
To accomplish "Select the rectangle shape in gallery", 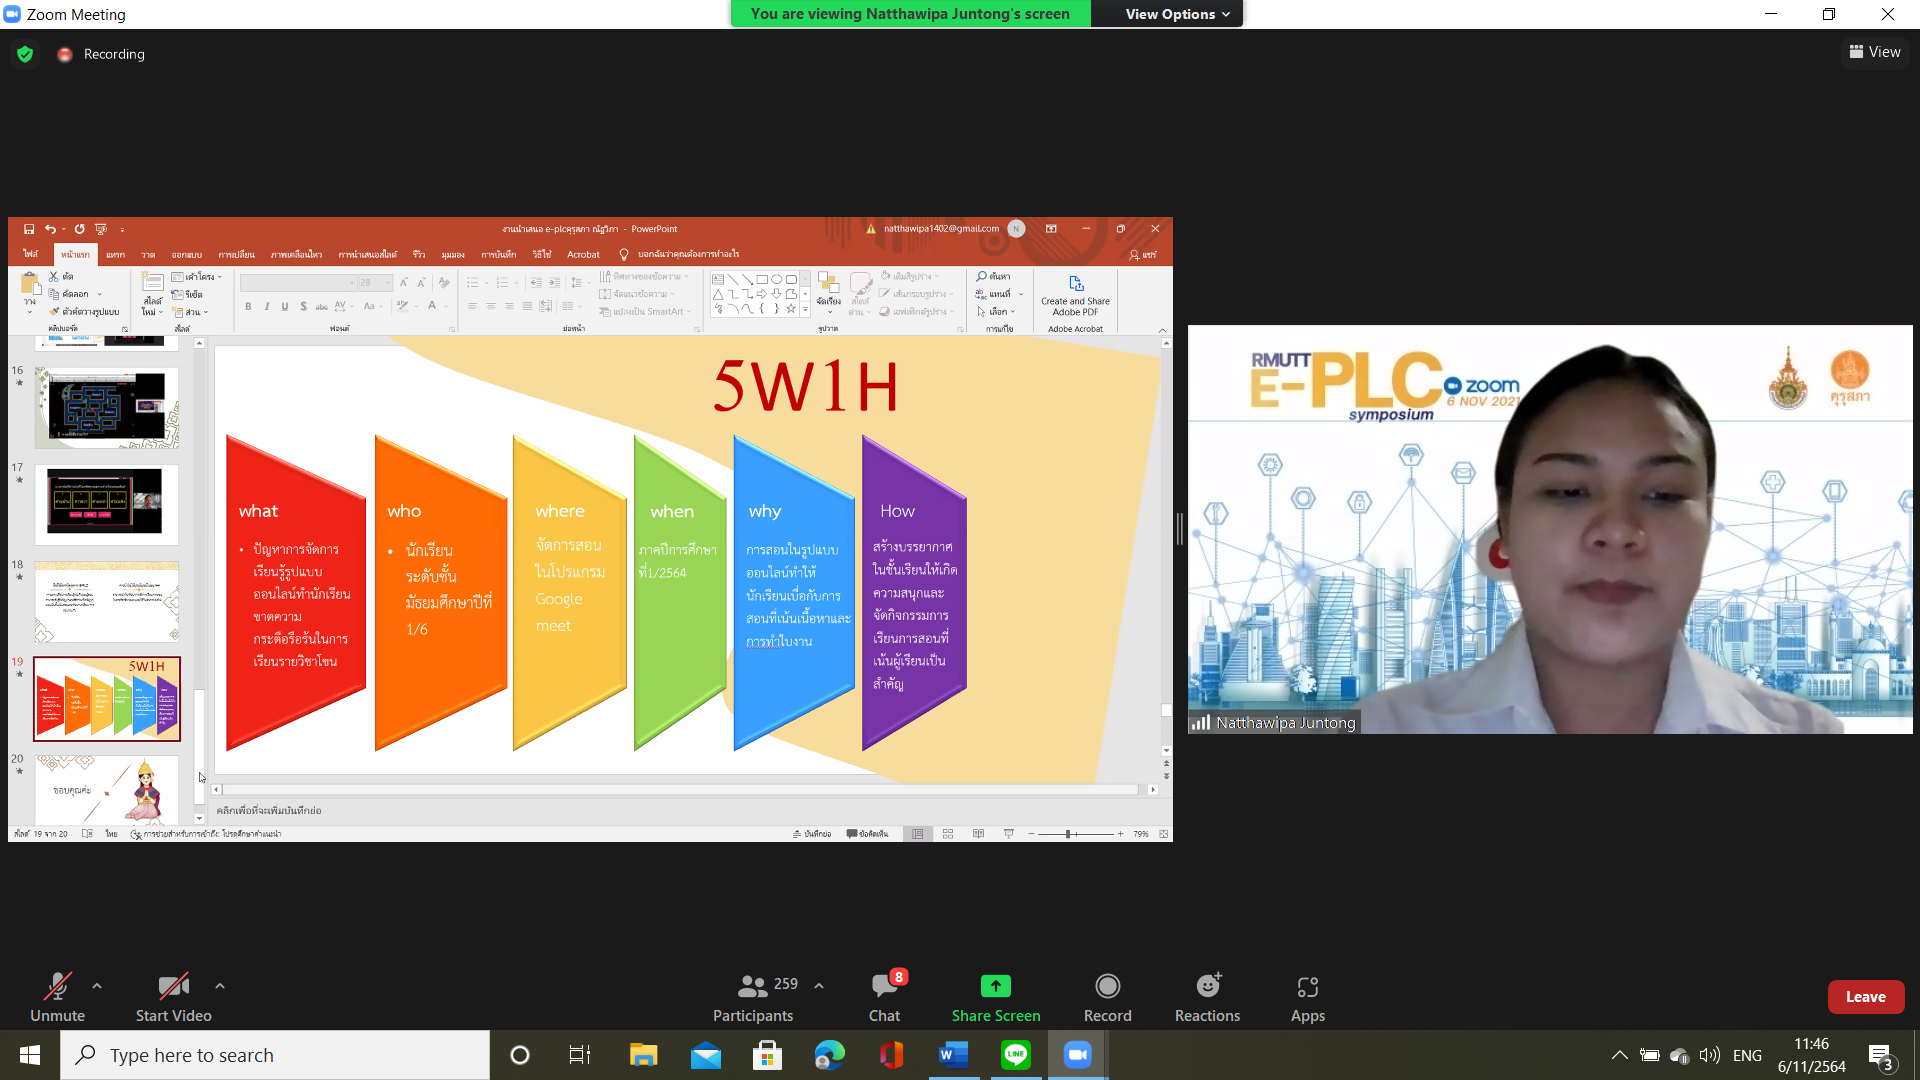I will tap(761, 280).
